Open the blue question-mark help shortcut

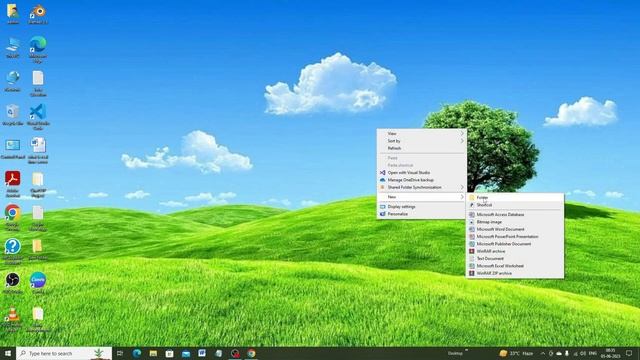point(13,251)
